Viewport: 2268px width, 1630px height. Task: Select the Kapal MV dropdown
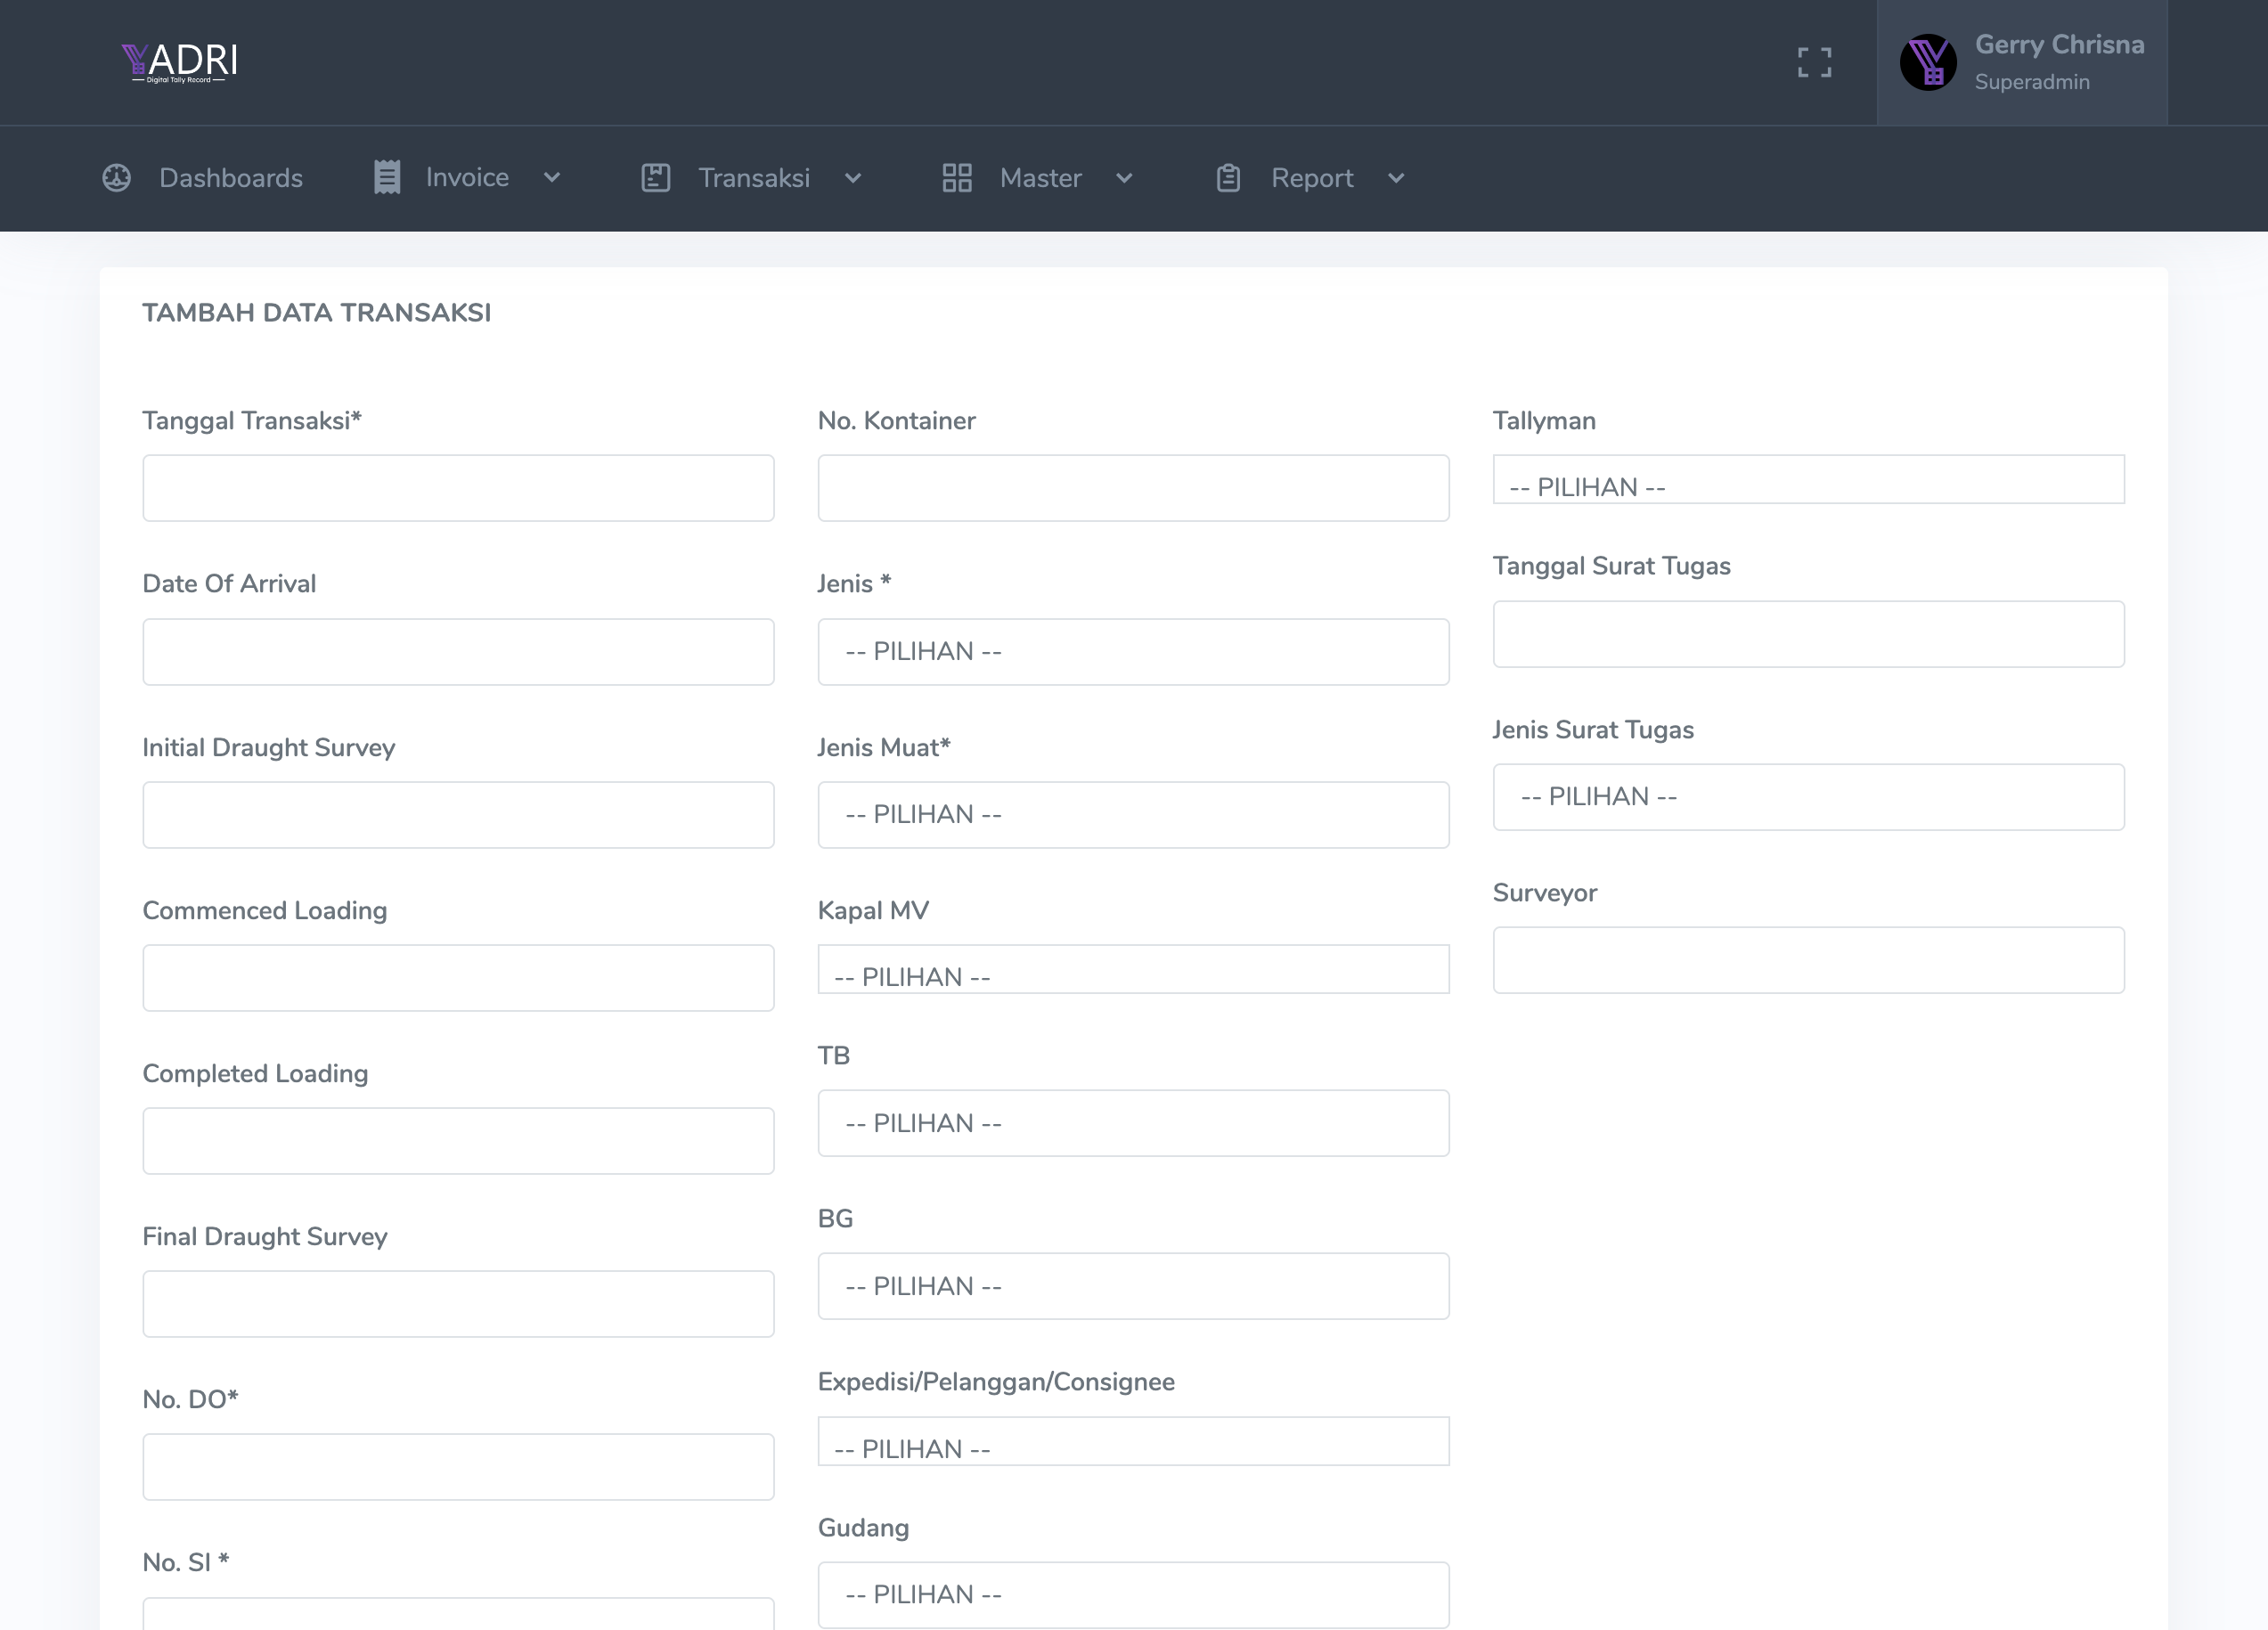[x=1132, y=970]
